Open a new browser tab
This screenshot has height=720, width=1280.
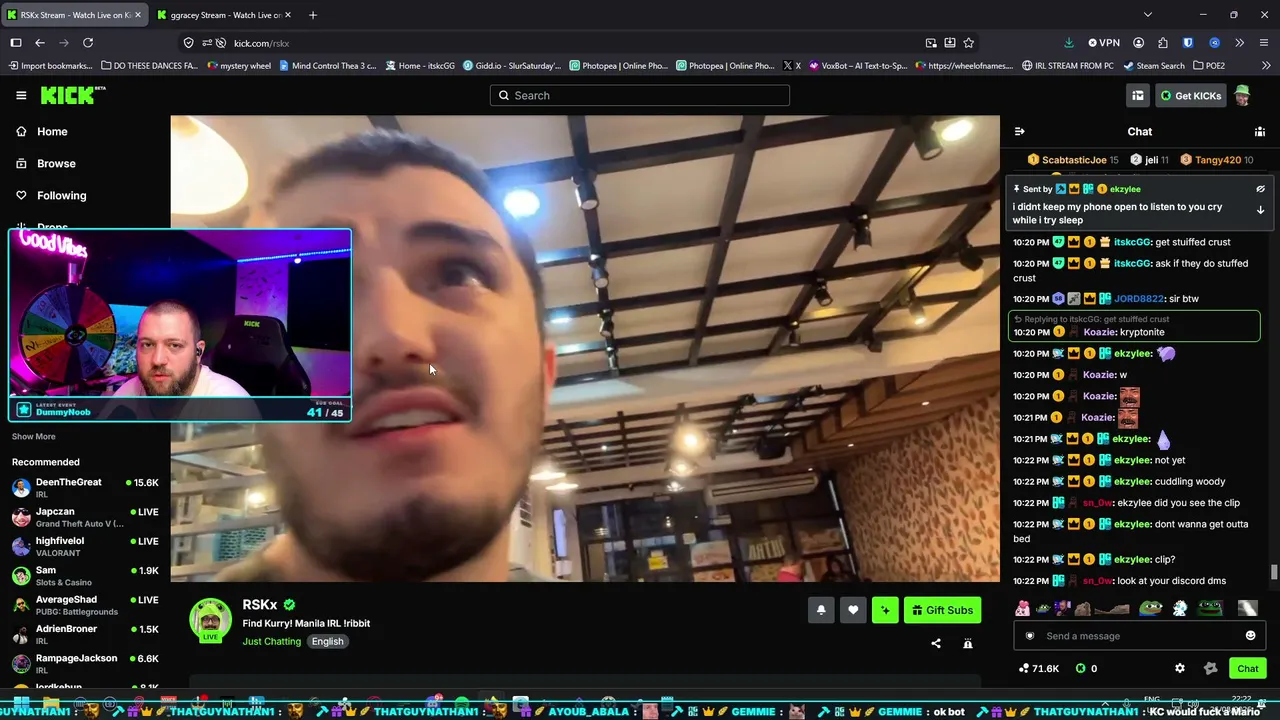313,15
